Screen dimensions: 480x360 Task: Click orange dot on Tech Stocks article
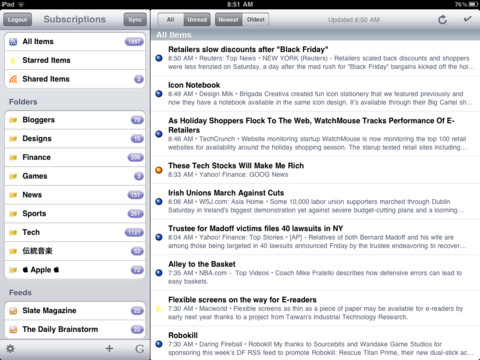tap(159, 170)
